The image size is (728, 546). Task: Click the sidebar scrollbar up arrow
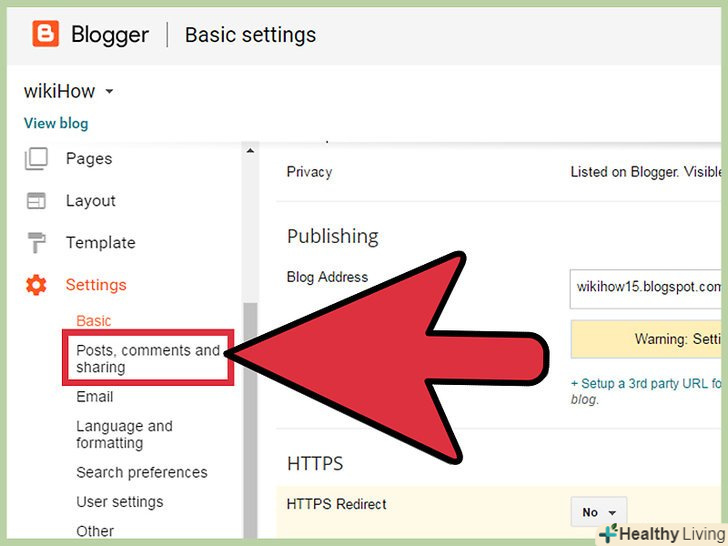click(x=250, y=151)
